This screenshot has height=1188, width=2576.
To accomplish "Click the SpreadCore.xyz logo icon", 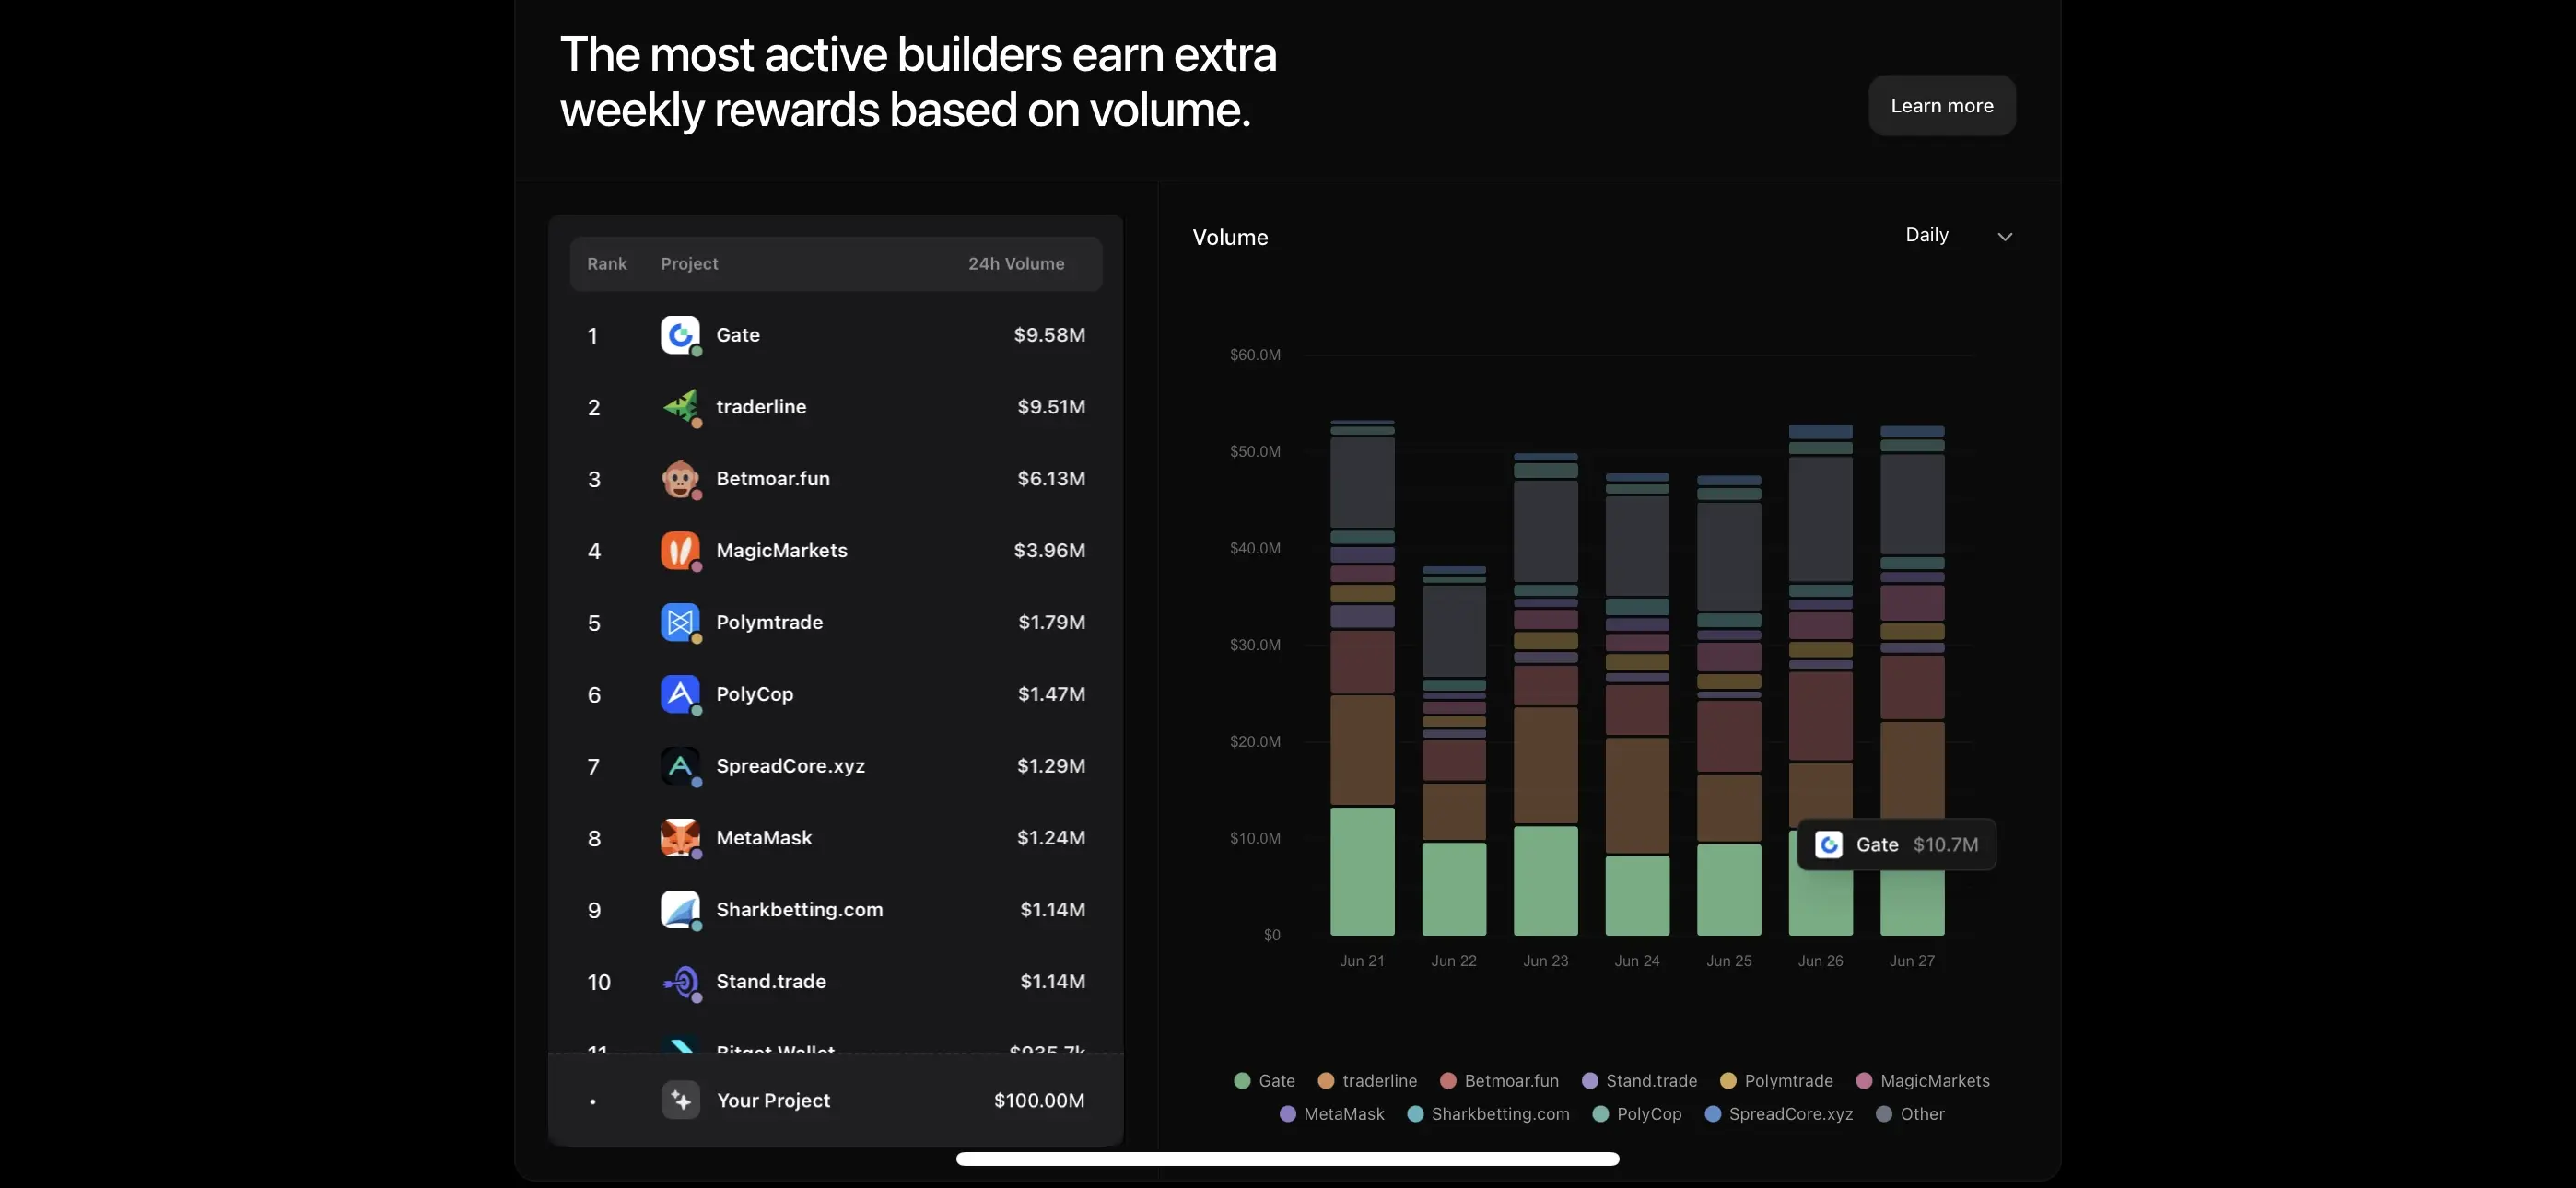I will pyautogui.click(x=680, y=766).
